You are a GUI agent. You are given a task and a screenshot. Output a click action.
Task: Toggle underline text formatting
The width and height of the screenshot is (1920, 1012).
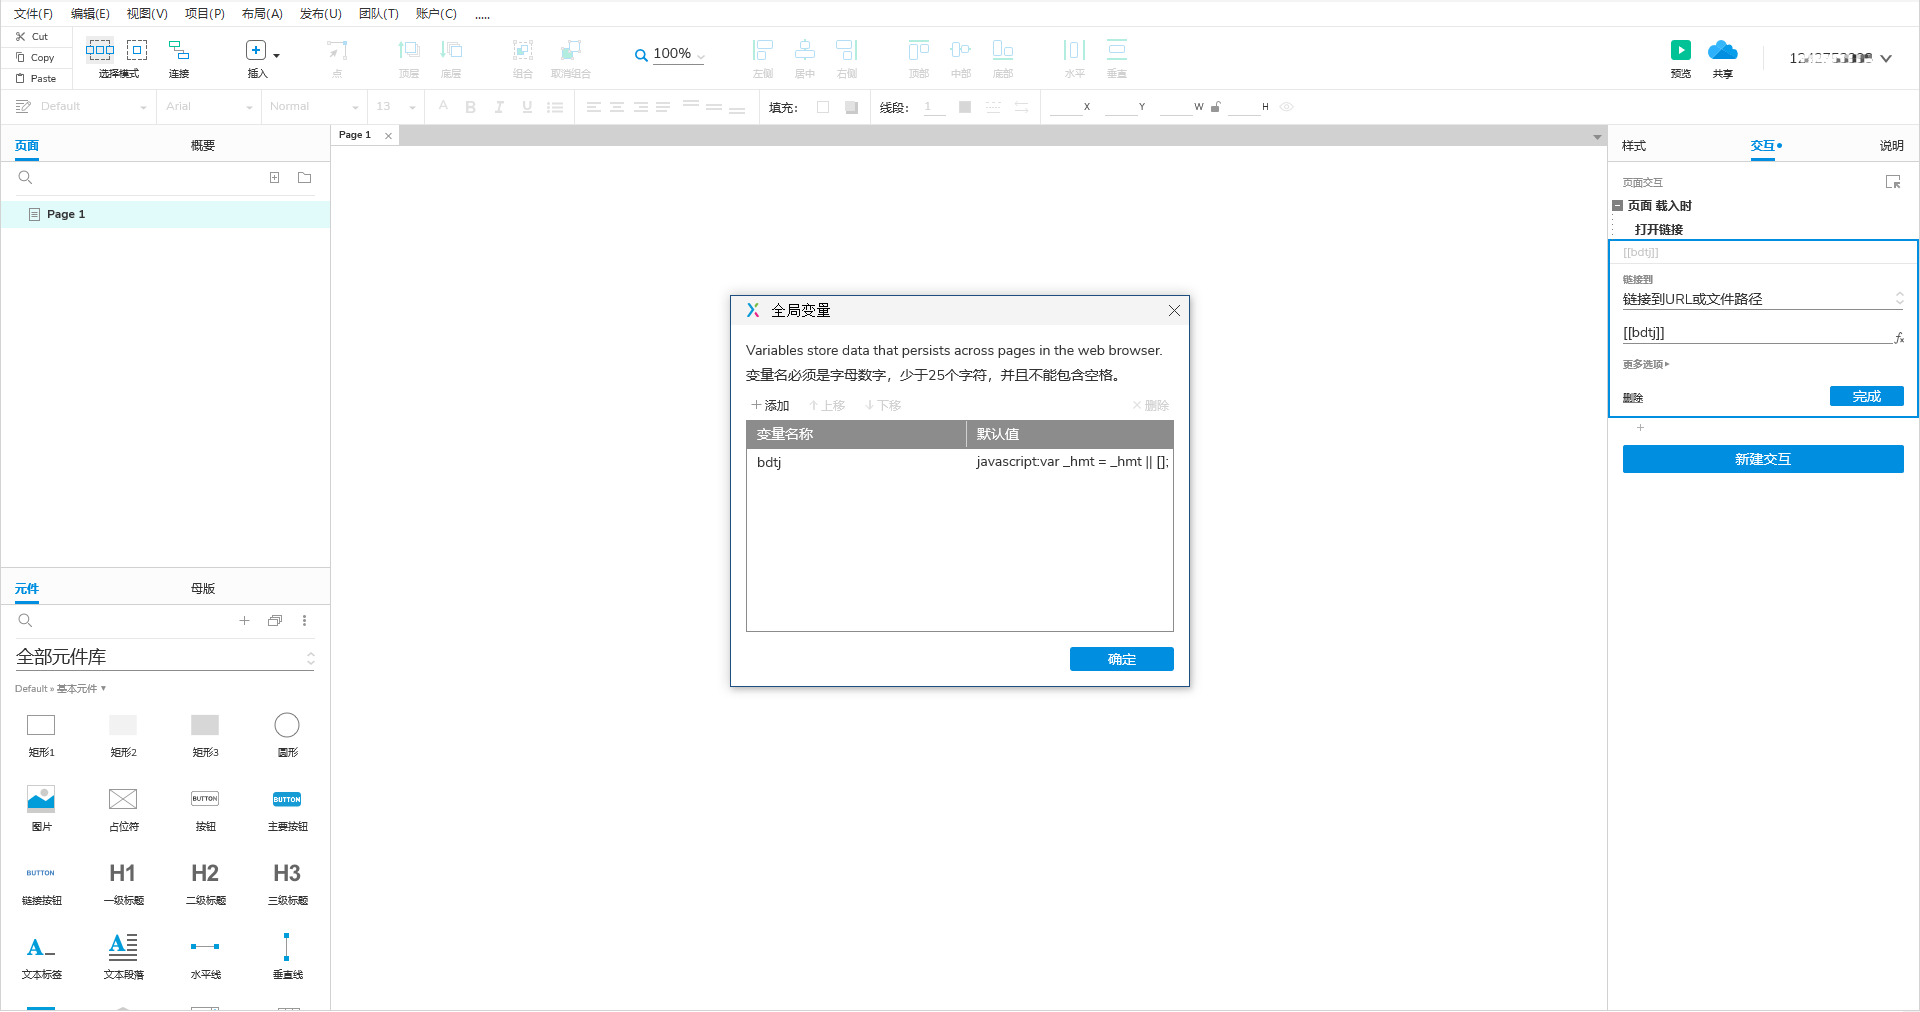[x=527, y=107]
